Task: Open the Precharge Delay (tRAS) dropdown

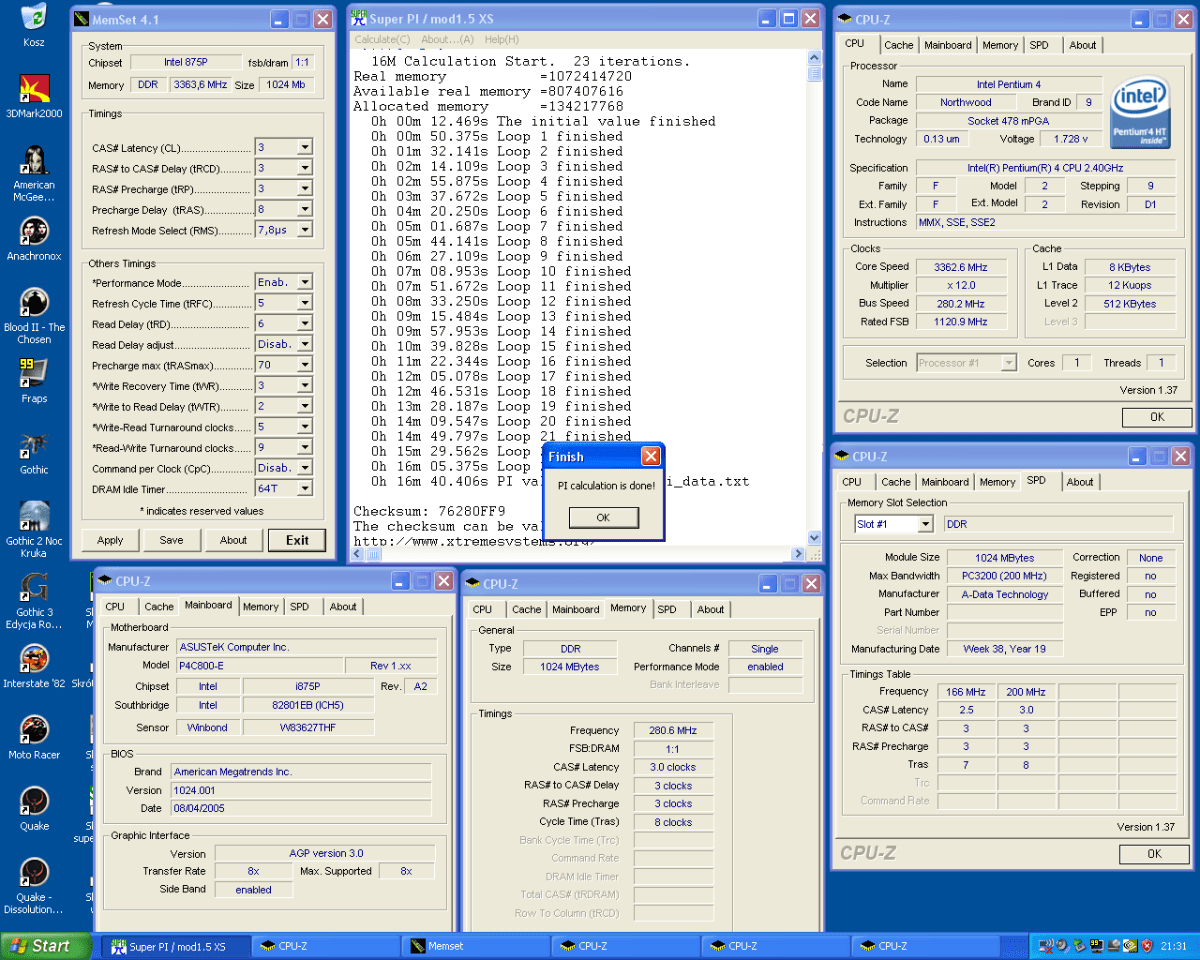Action: tap(304, 209)
